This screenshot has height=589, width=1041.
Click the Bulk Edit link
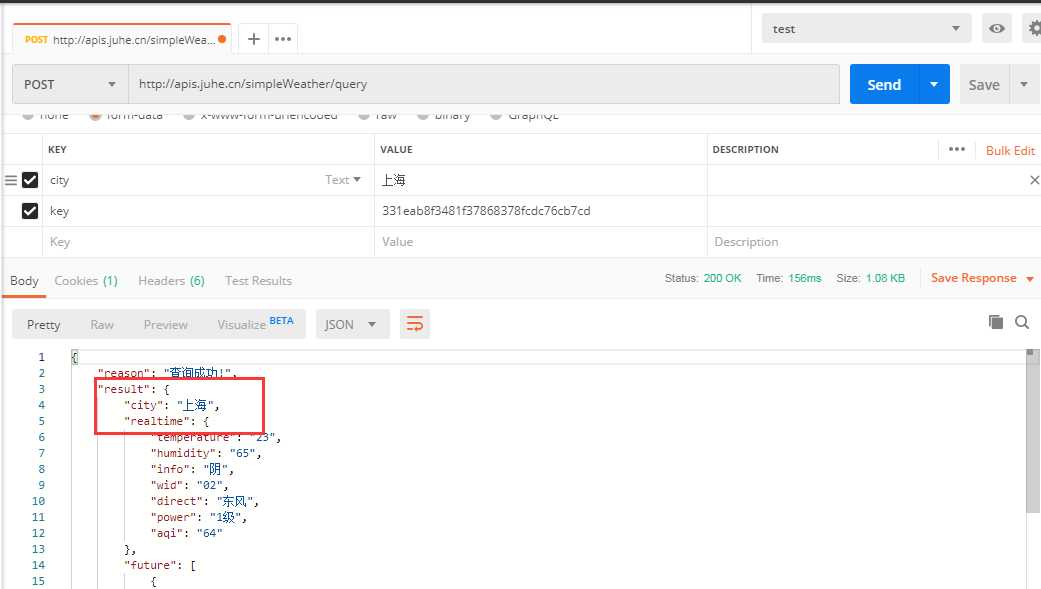pos(1010,151)
